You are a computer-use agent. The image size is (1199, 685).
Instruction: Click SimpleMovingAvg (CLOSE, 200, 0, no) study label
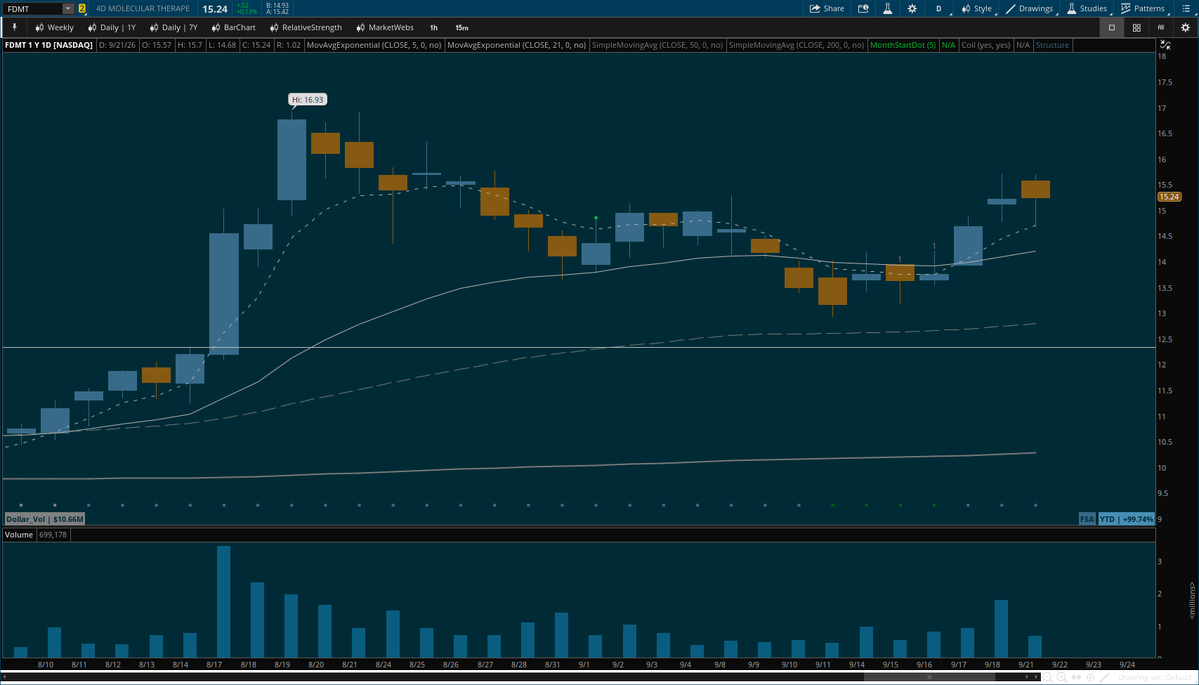pyautogui.click(x=796, y=45)
